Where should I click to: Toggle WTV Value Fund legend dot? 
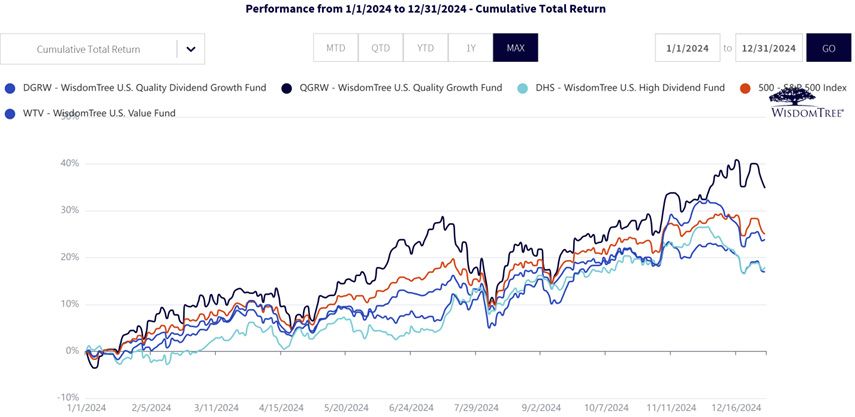coord(9,114)
